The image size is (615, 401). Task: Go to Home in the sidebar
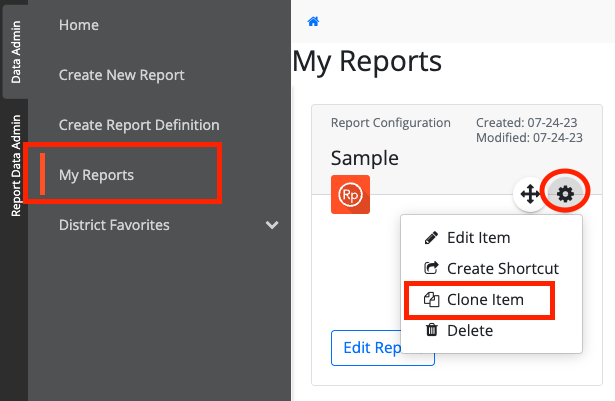click(79, 25)
